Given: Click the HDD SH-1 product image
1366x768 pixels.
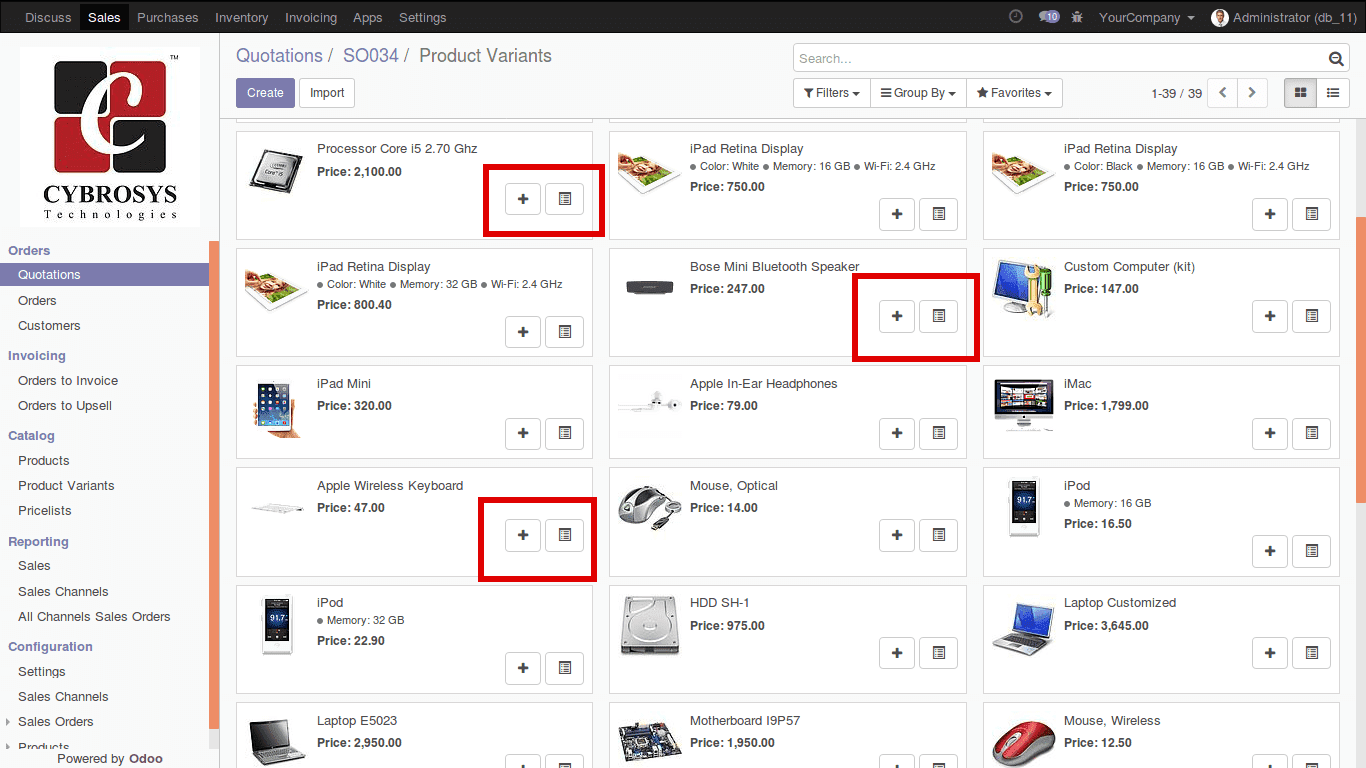Looking at the screenshot, I should point(650,626).
